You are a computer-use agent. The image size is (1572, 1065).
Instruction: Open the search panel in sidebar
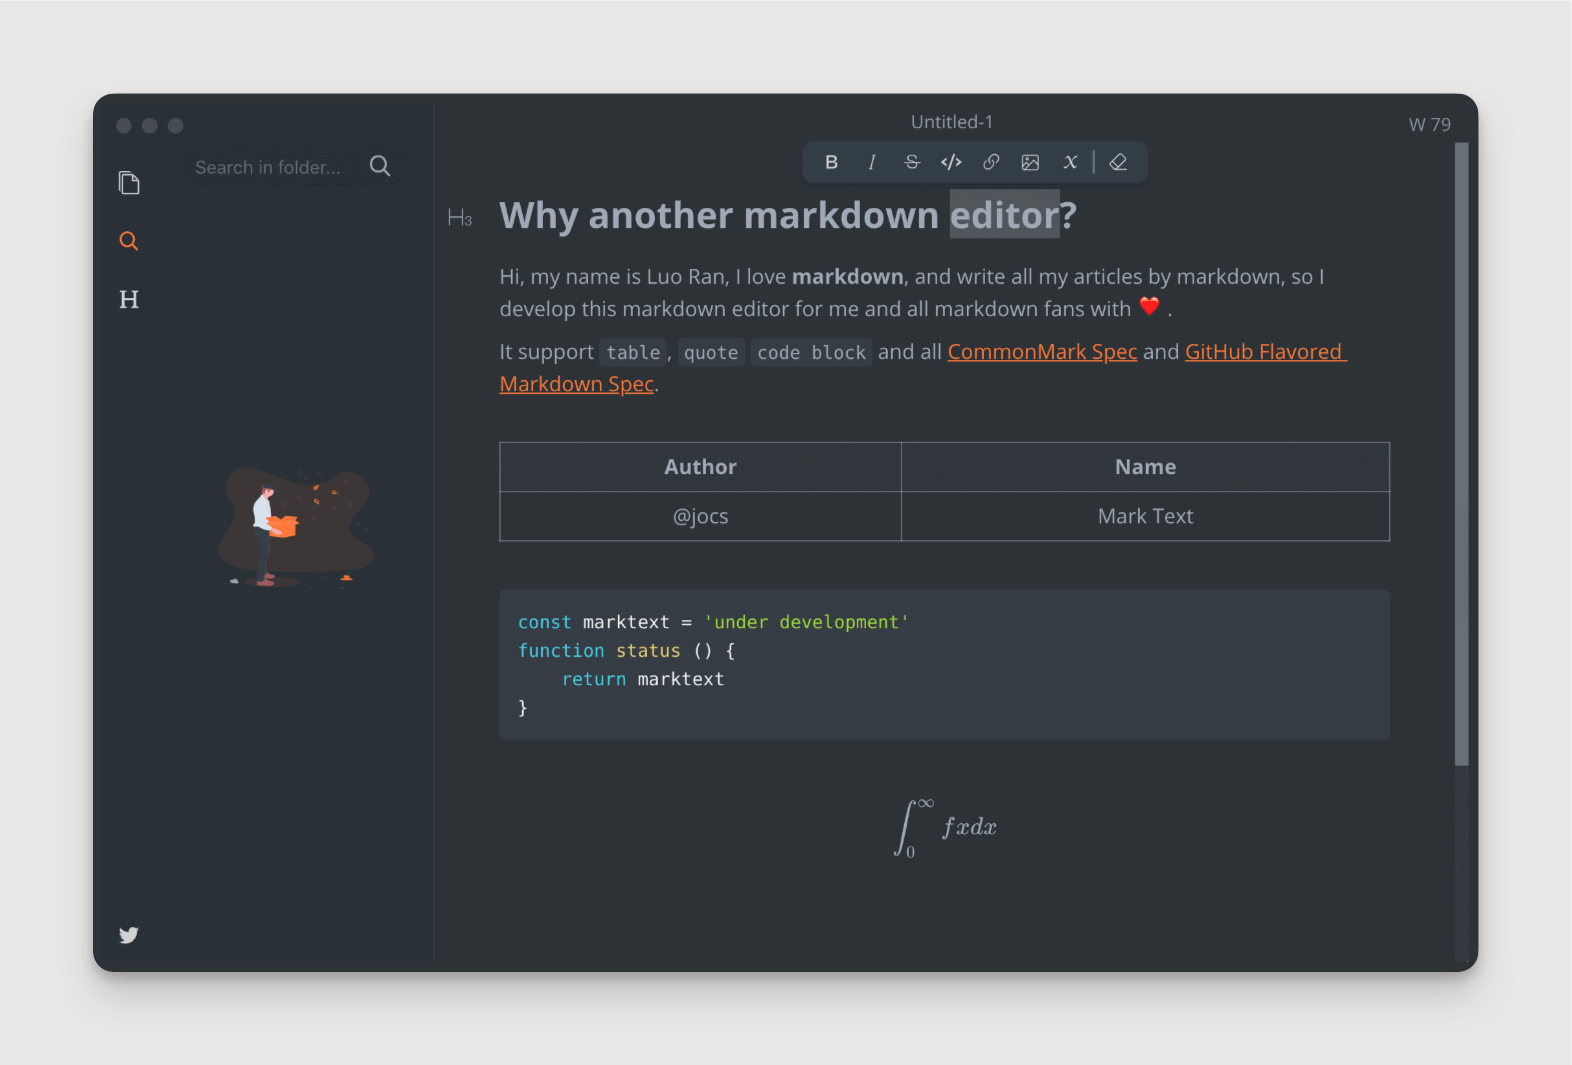click(x=129, y=241)
